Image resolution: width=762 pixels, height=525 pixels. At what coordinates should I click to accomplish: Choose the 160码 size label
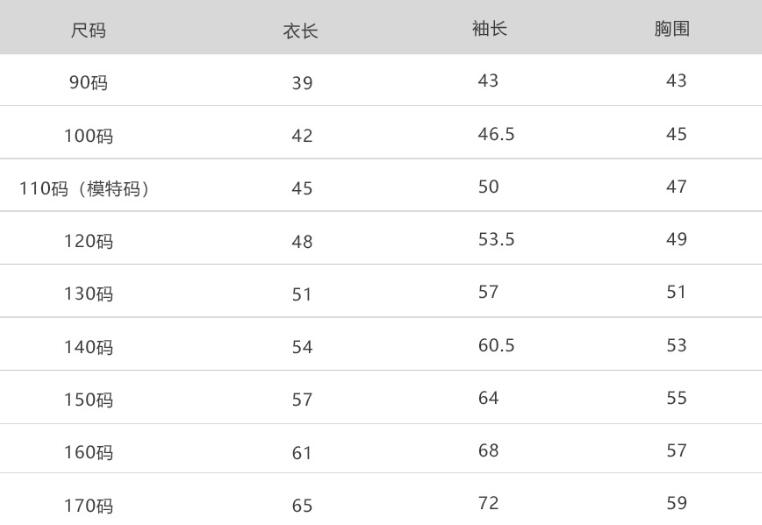pos(88,453)
